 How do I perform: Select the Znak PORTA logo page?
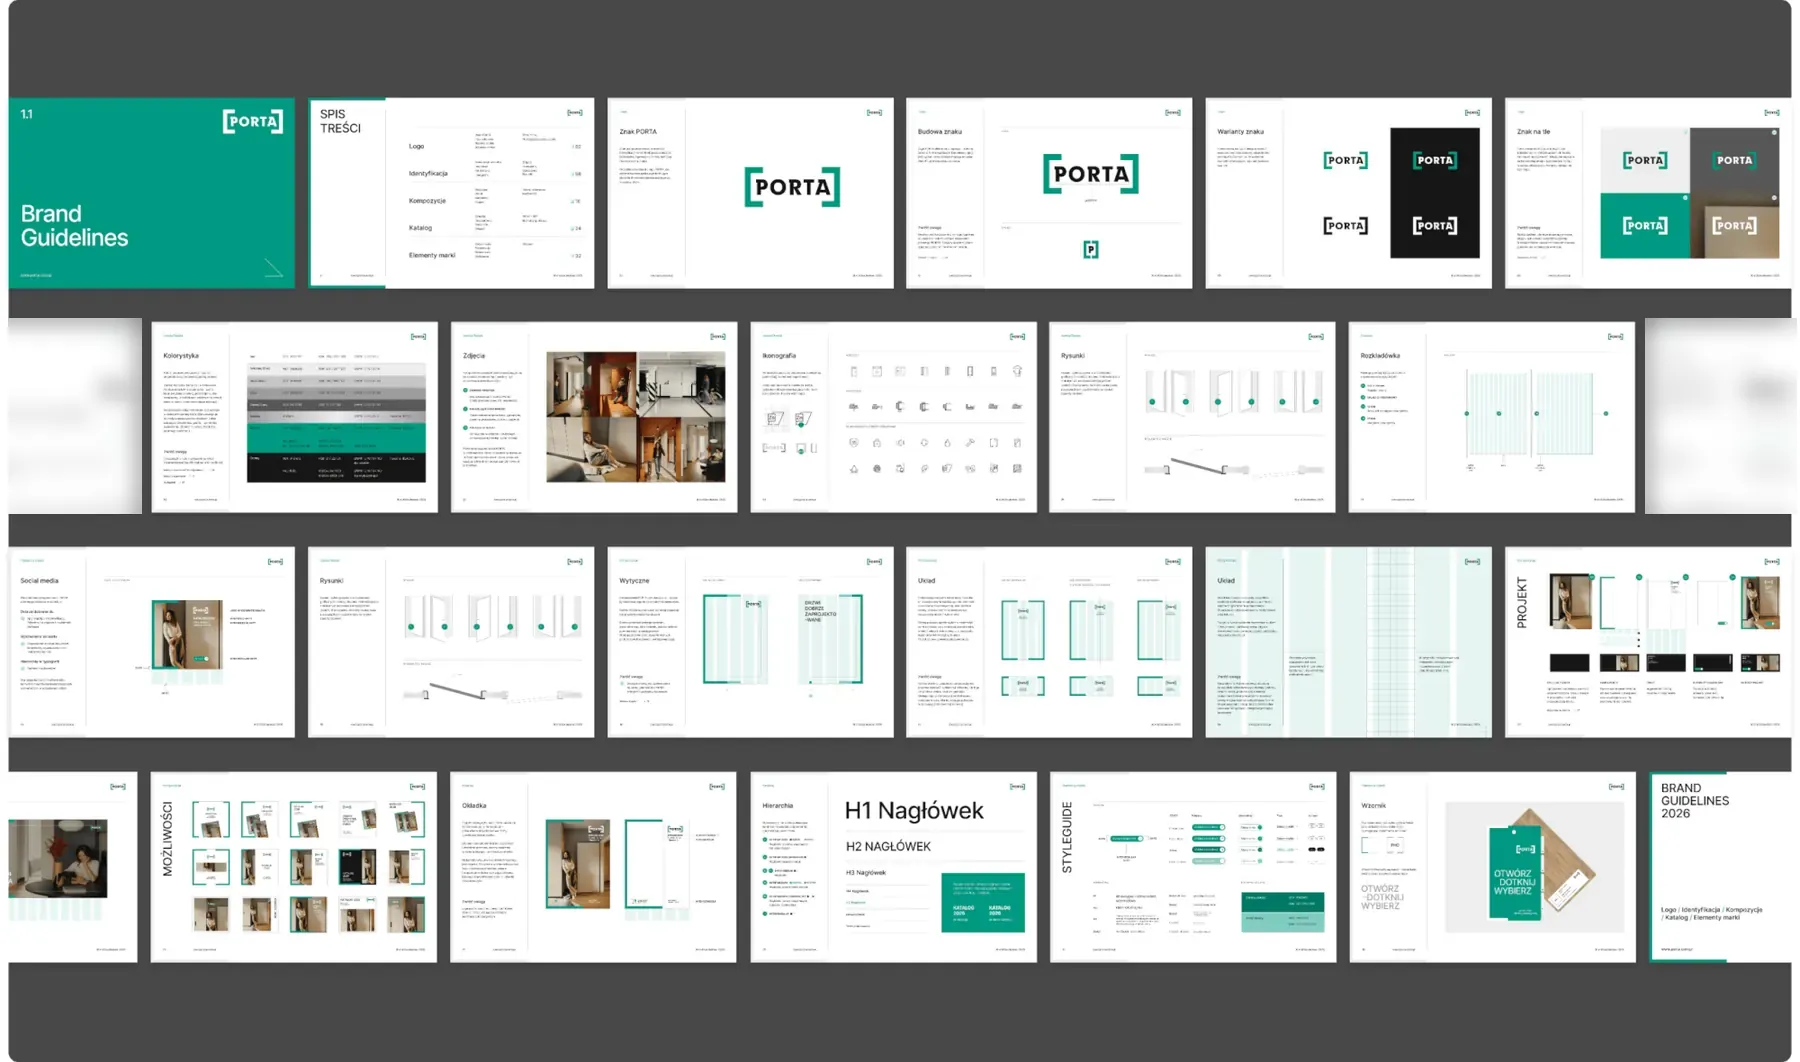(750, 193)
